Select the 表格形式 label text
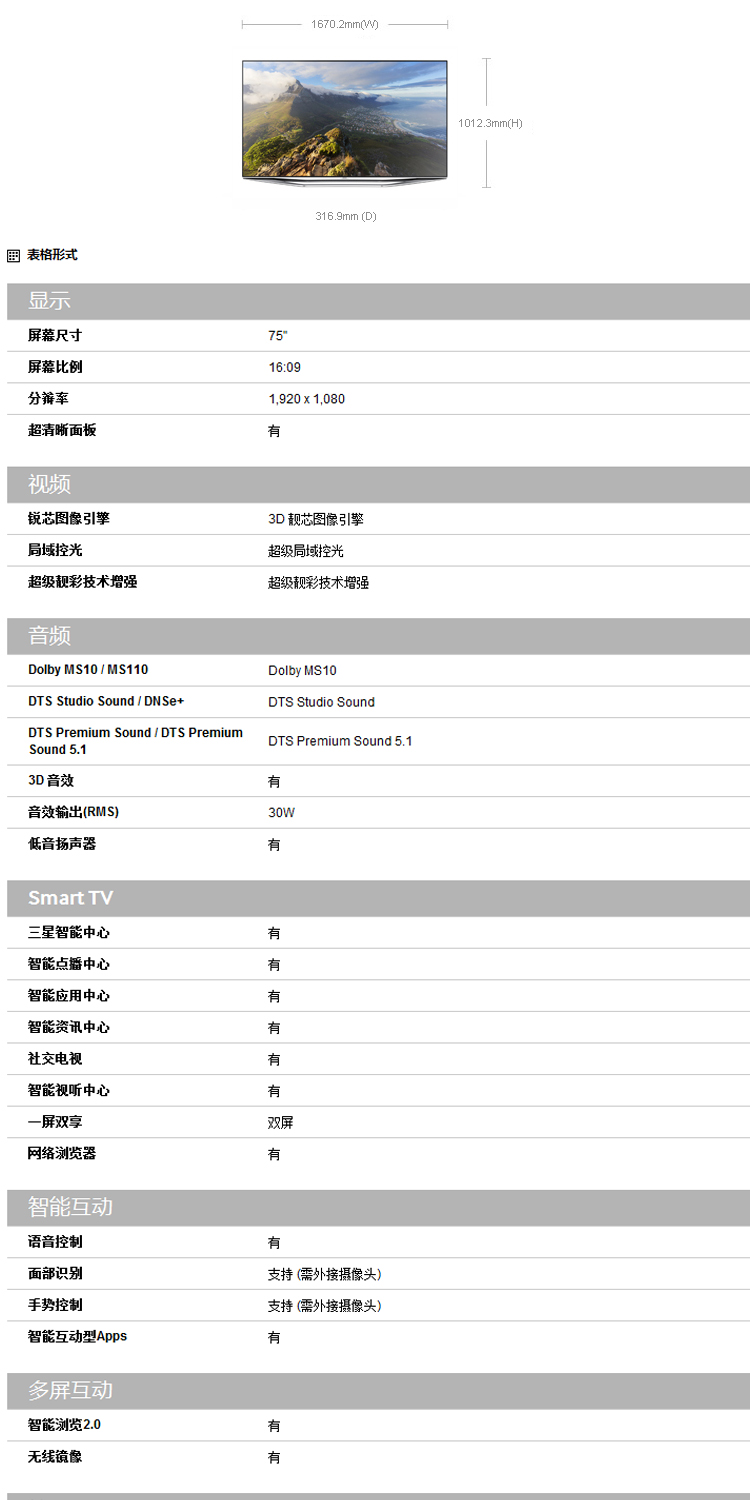750x1500 pixels. point(52,255)
